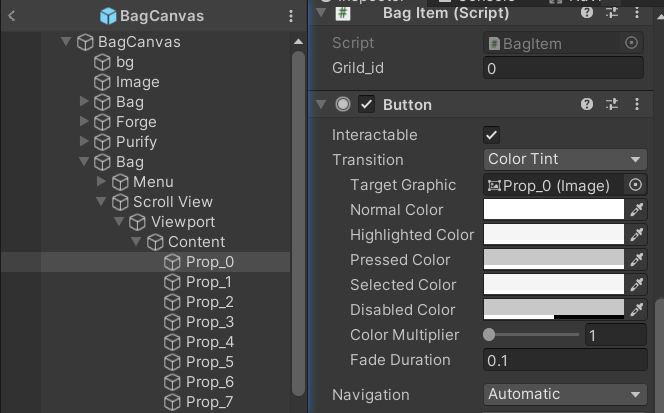Open the Transition Color Tint dropdown

(x=565, y=159)
